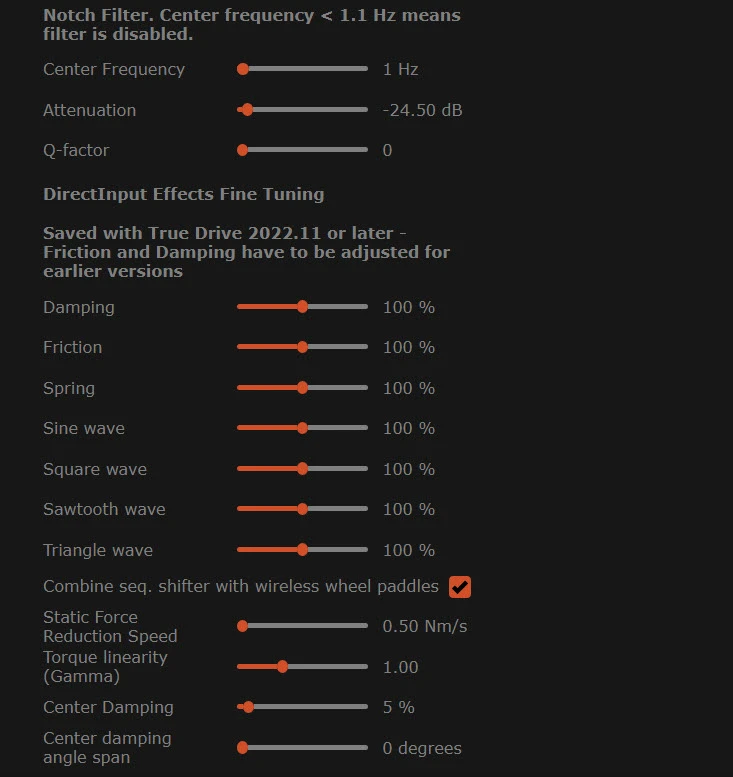Click the Attenuation slider handle
This screenshot has width=733, height=777.
[247, 110]
